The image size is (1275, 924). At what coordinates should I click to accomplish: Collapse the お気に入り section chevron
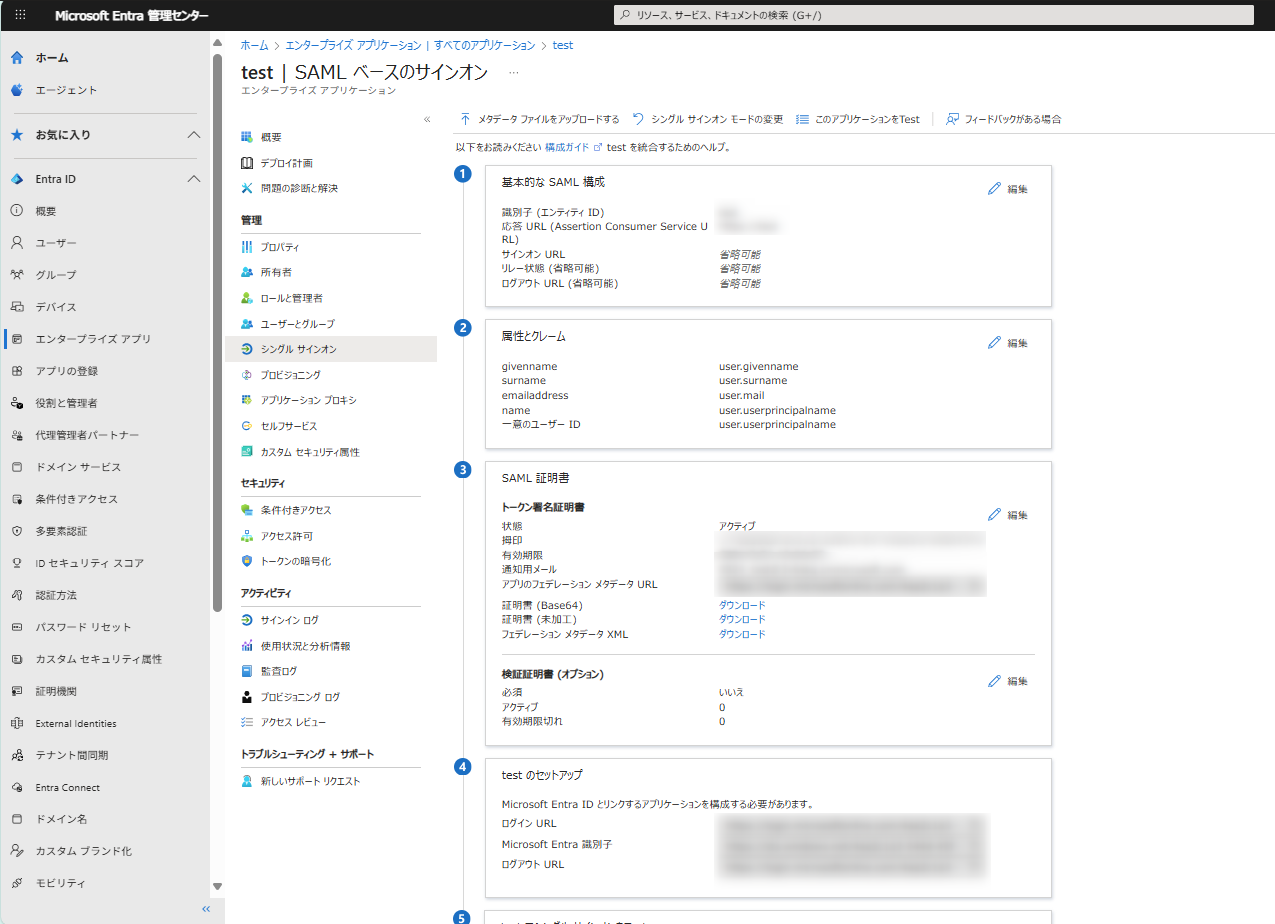click(194, 135)
